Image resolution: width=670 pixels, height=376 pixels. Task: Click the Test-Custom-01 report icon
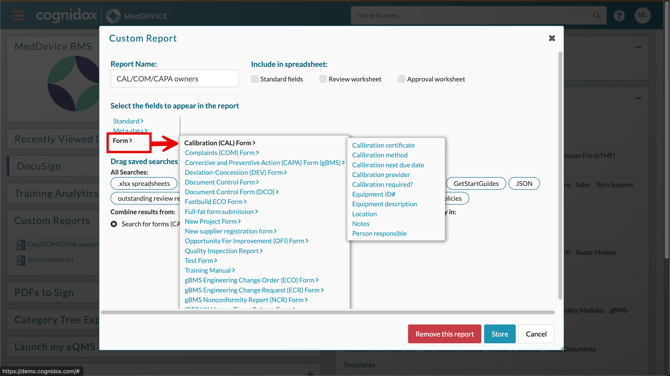tap(21, 260)
